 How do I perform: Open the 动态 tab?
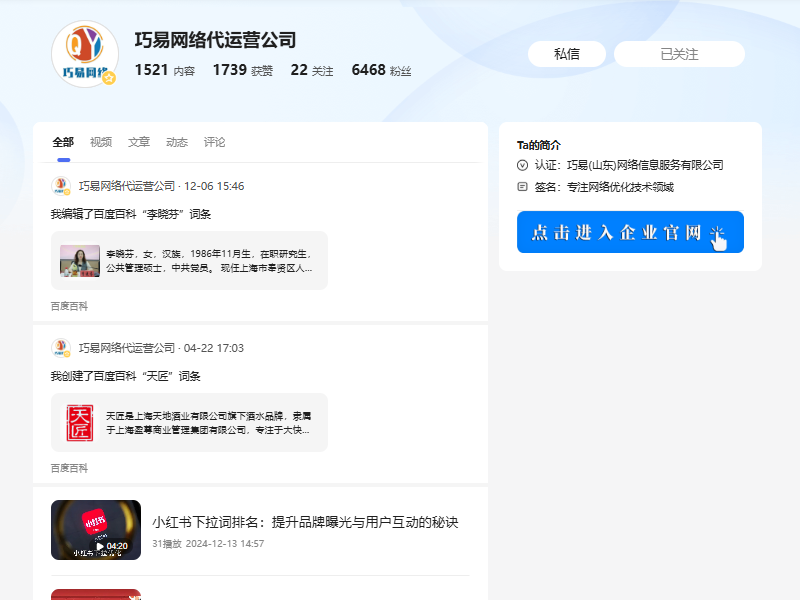pyautogui.click(x=177, y=142)
